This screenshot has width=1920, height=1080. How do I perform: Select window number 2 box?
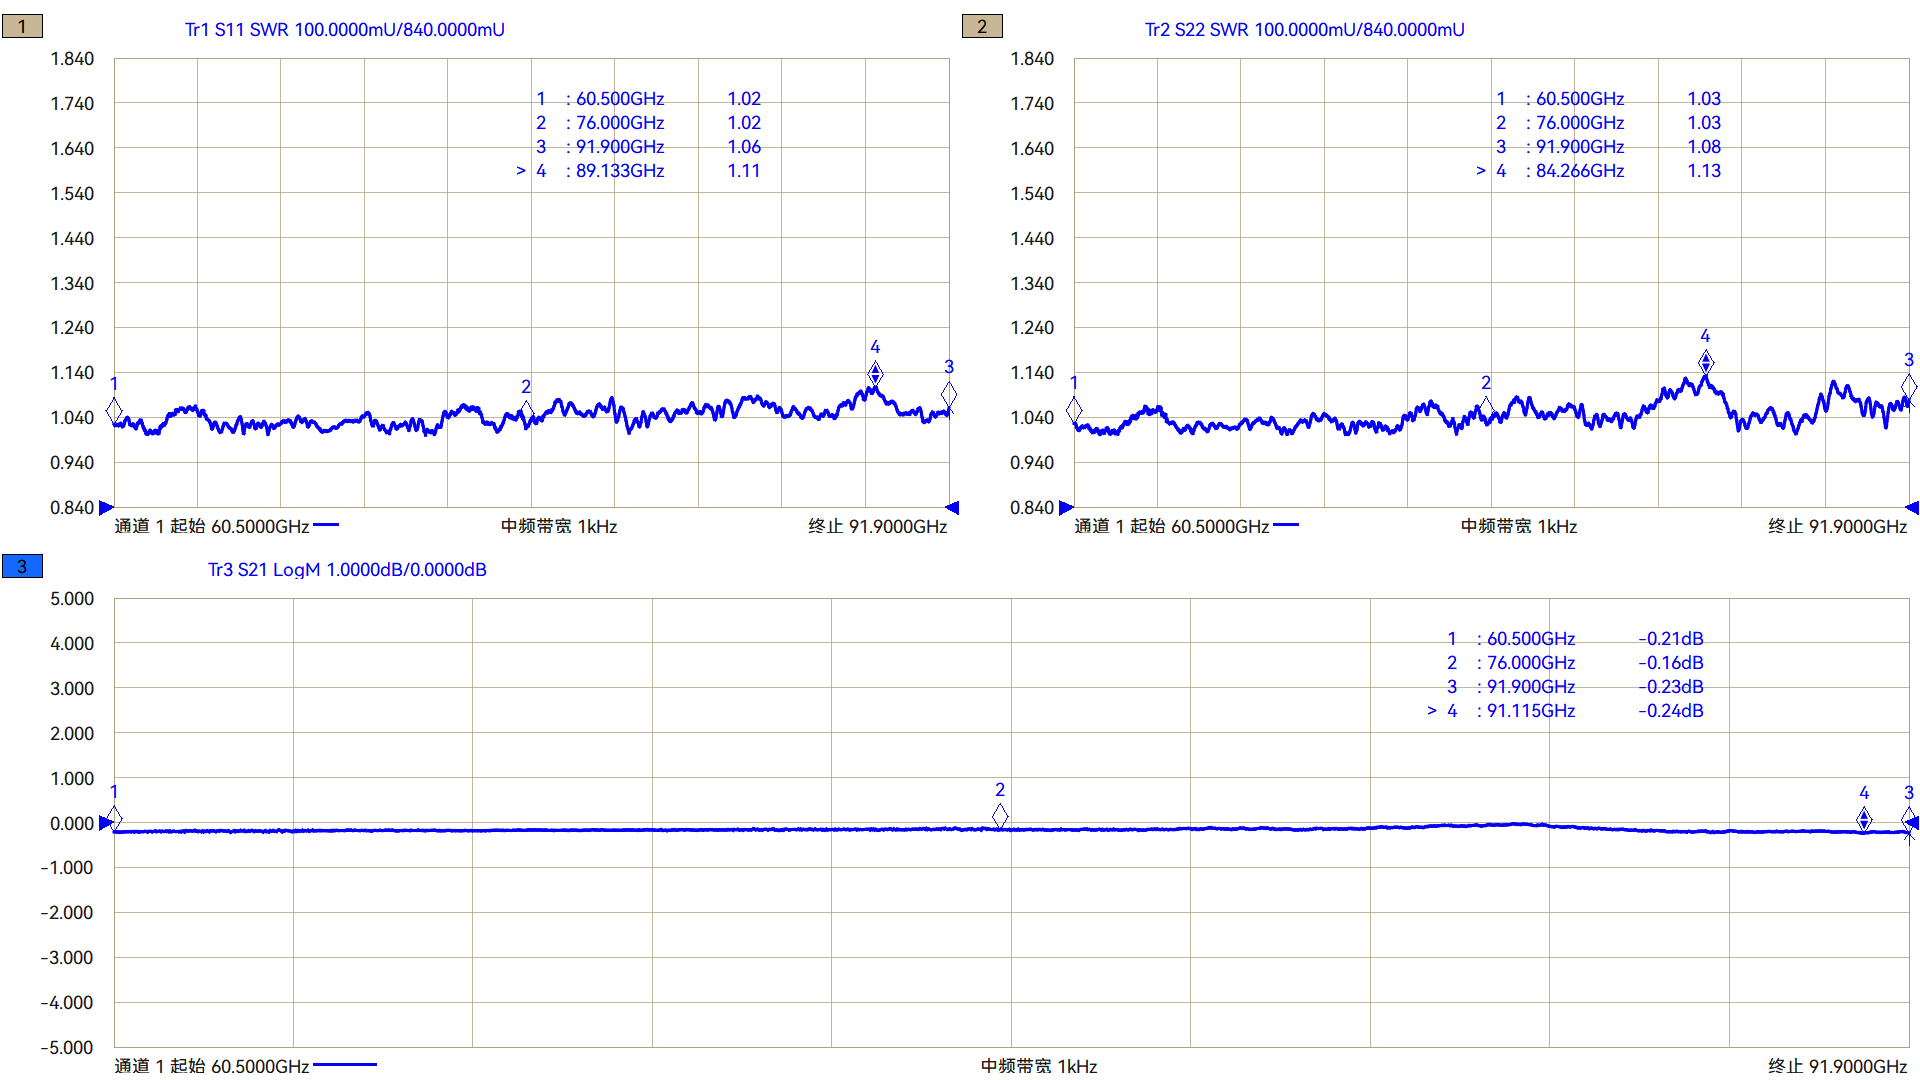(981, 26)
